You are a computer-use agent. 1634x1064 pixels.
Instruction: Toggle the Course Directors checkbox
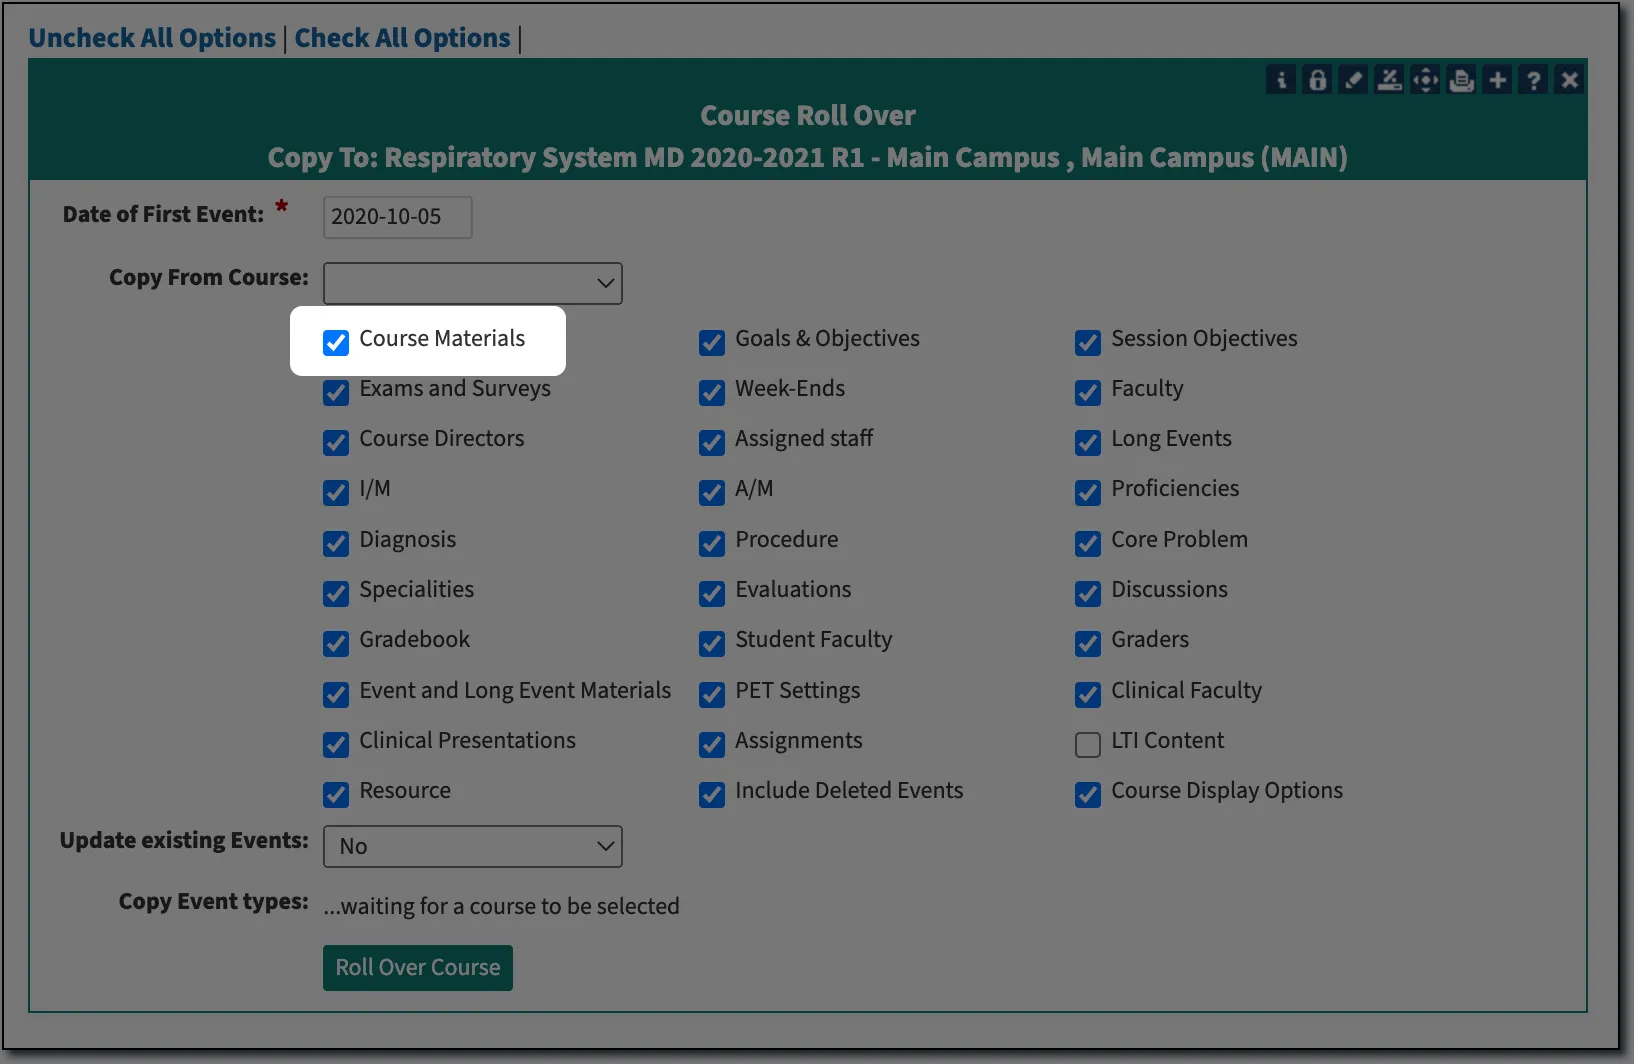coord(336,442)
